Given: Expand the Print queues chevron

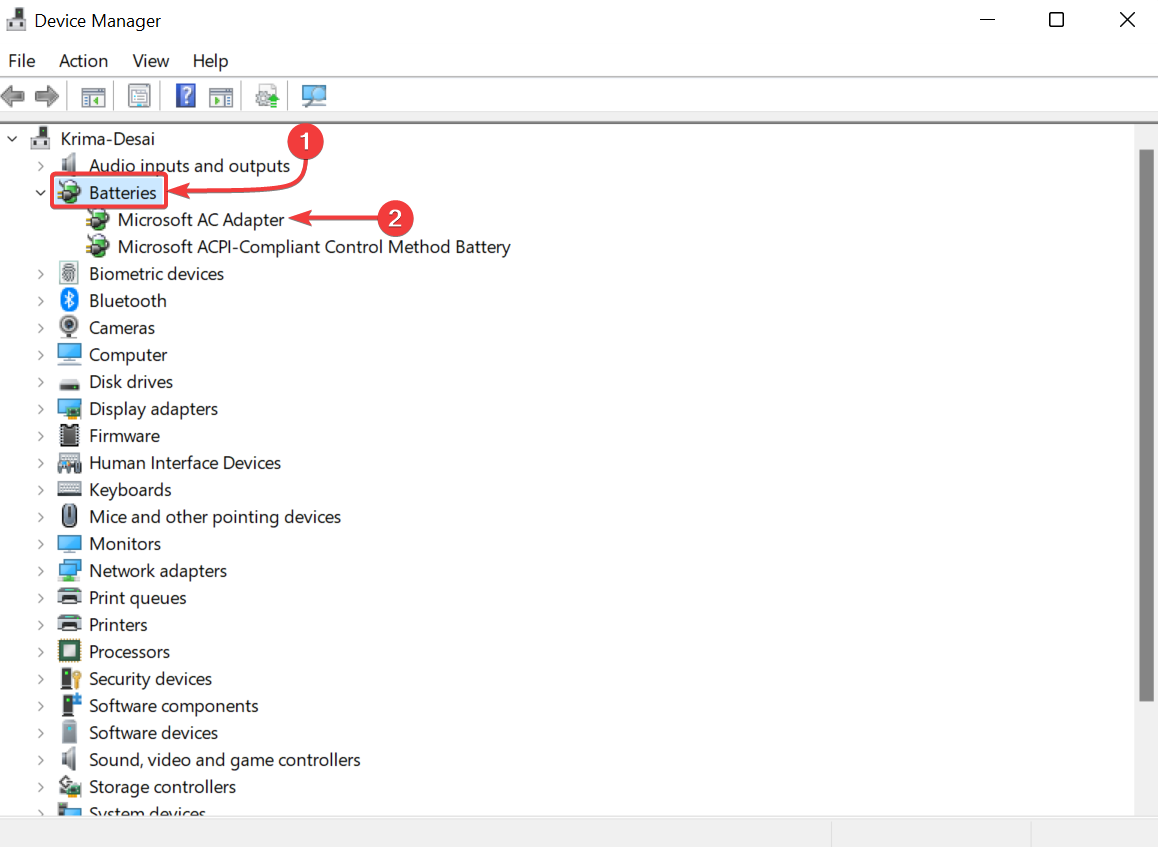Looking at the screenshot, I should (x=41, y=597).
